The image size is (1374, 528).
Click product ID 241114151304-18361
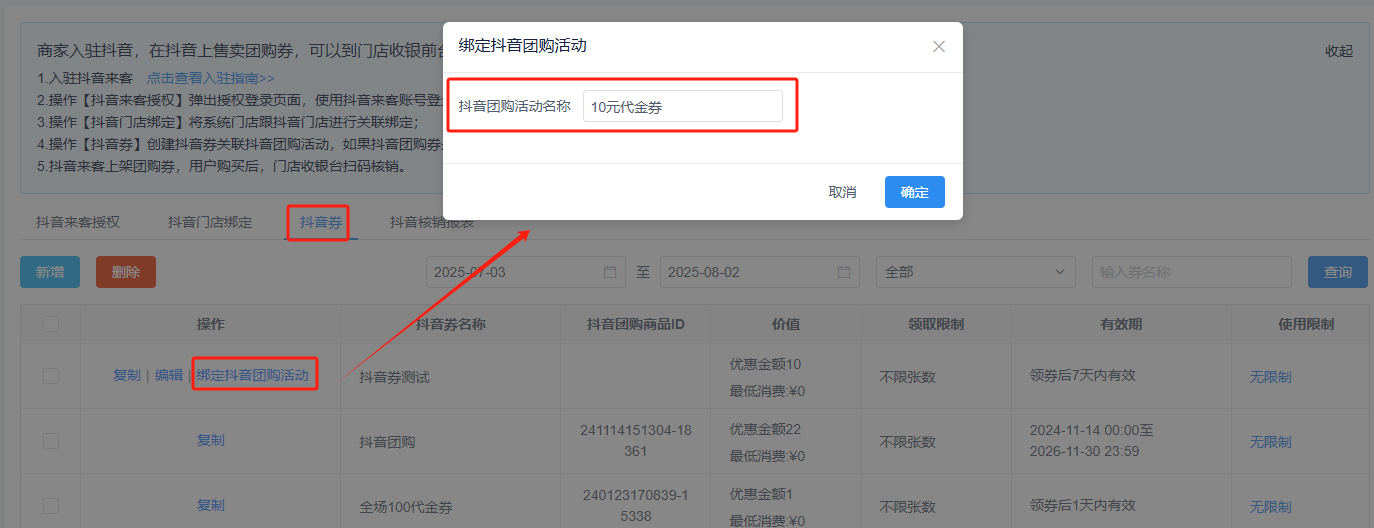coord(636,441)
